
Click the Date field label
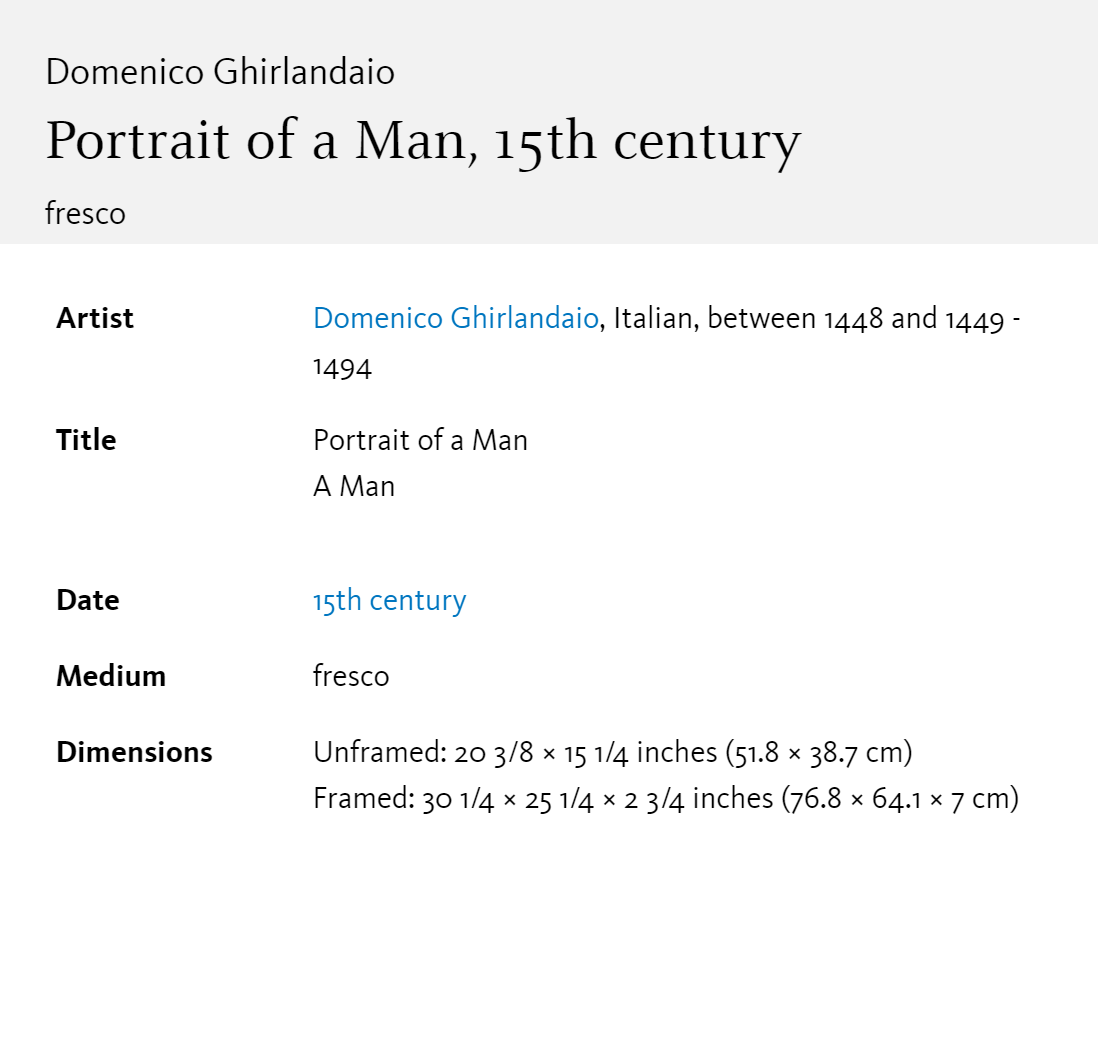88,601
